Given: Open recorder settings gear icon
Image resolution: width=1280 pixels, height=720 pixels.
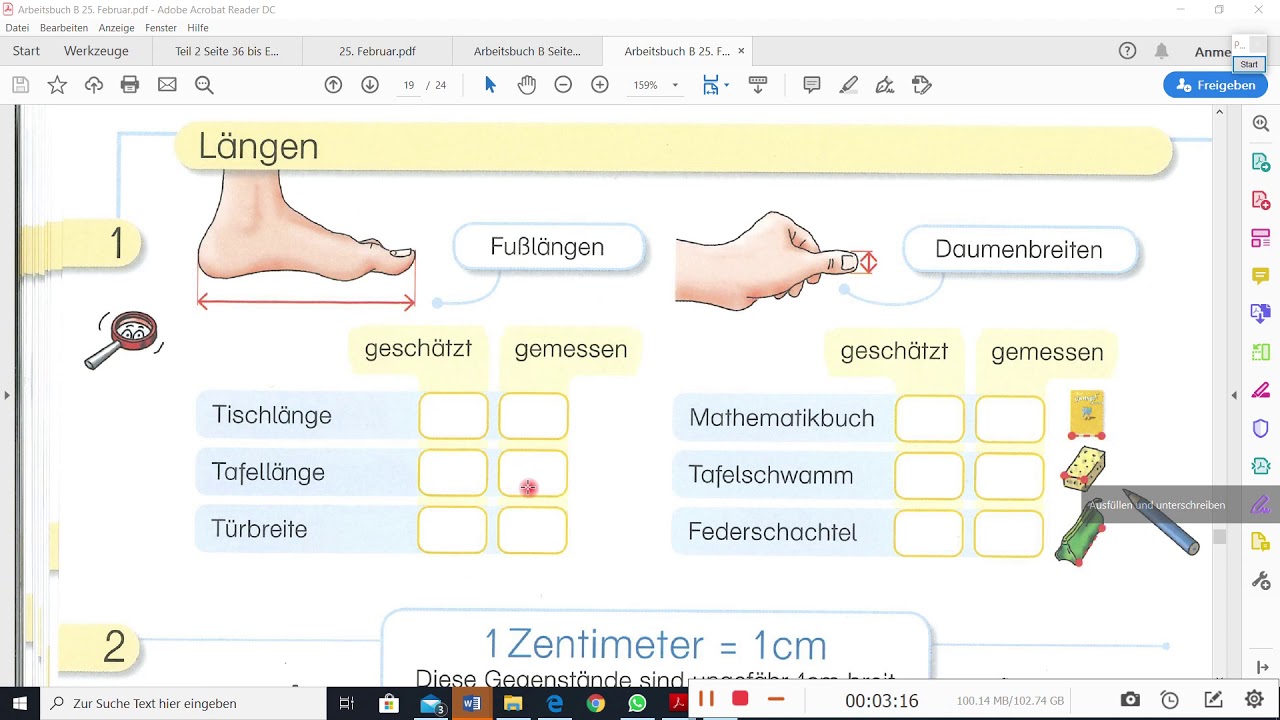Looking at the screenshot, I should pos(1254,700).
